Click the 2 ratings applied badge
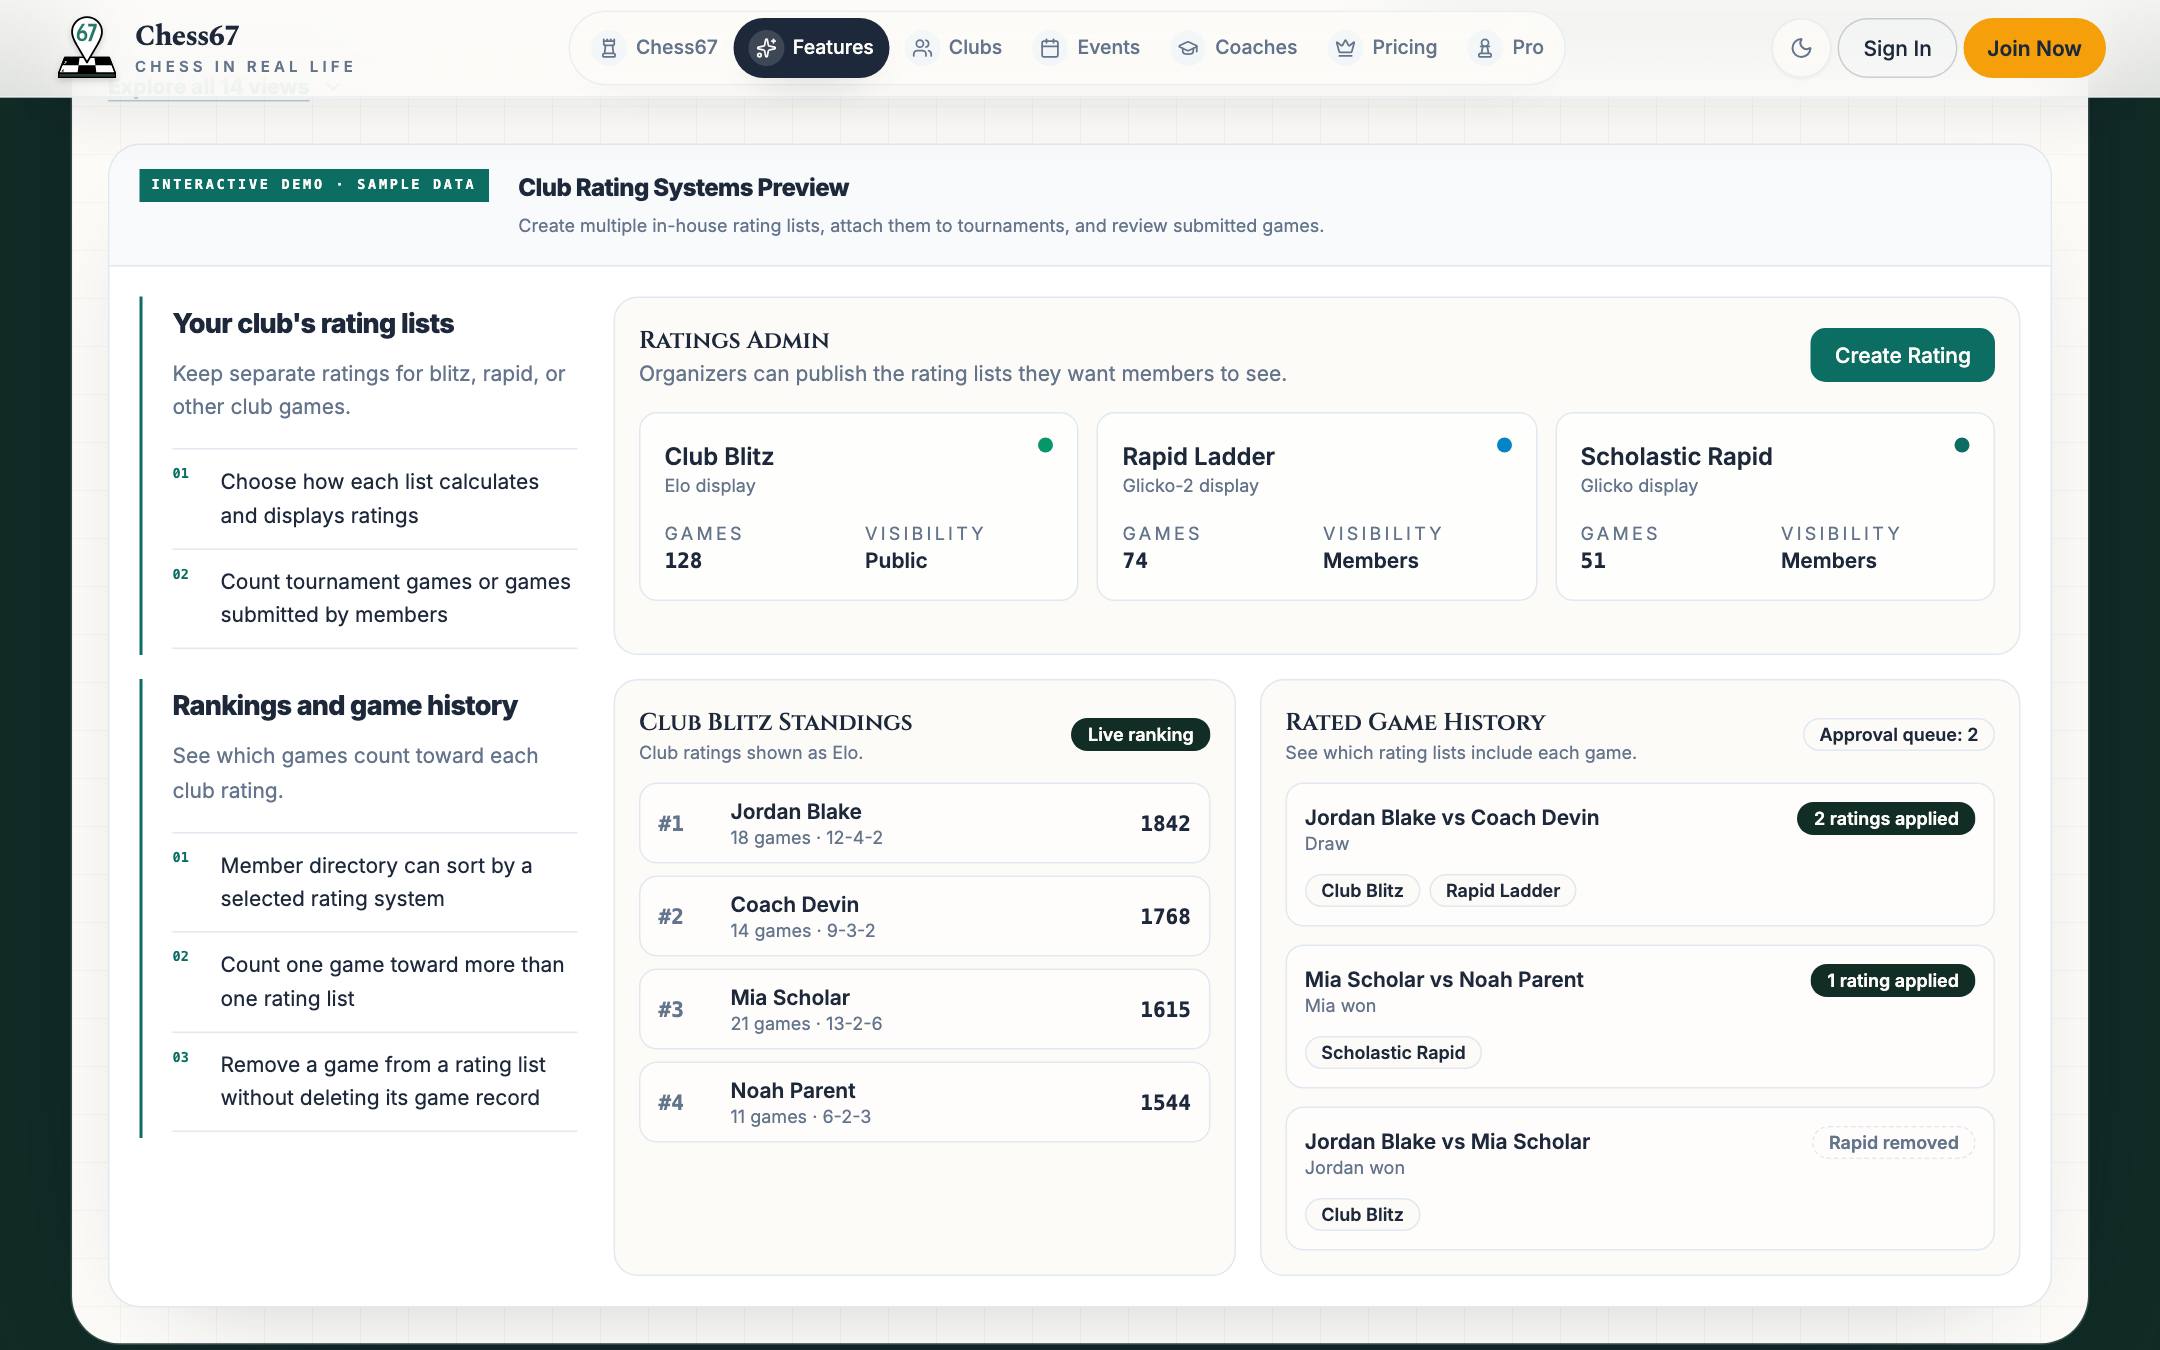Screen dimensions: 2160x1350 [x=1886, y=819]
